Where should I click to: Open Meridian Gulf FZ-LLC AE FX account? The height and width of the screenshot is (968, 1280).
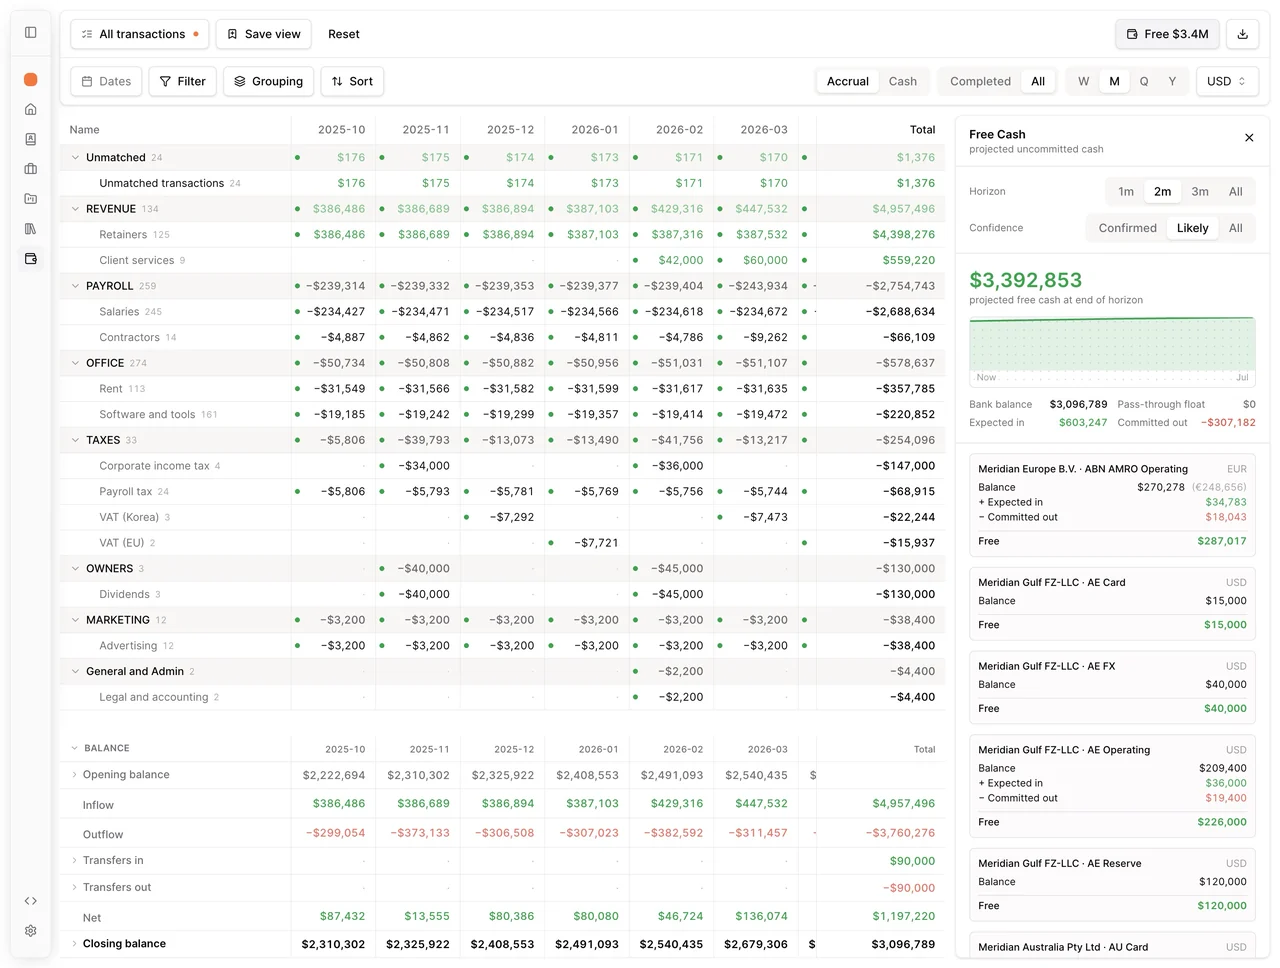click(1112, 688)
